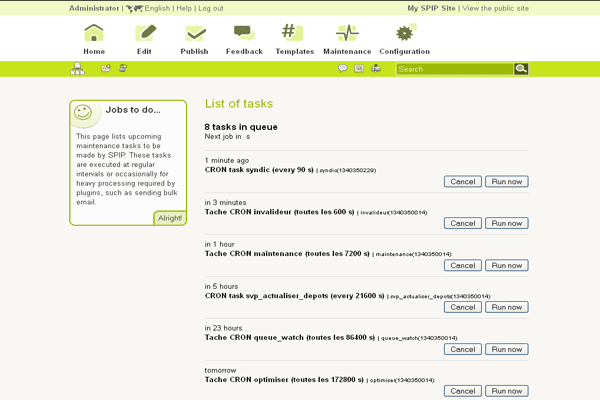Click the Help link

tap(184, 8)
